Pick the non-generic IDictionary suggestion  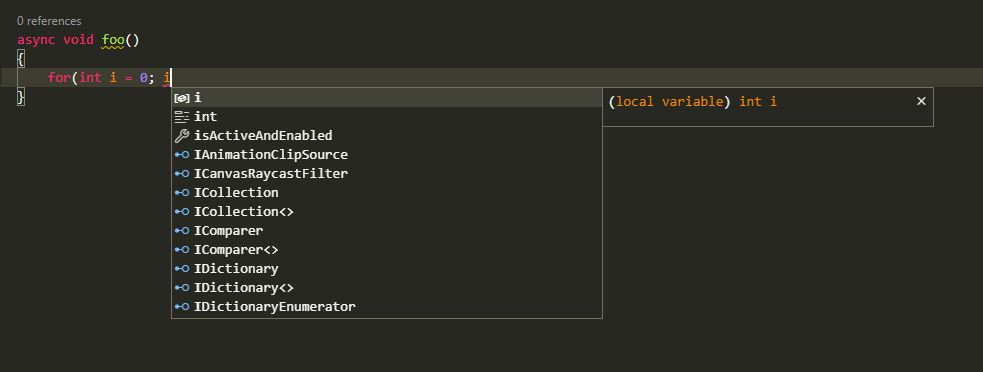(387, 268)
